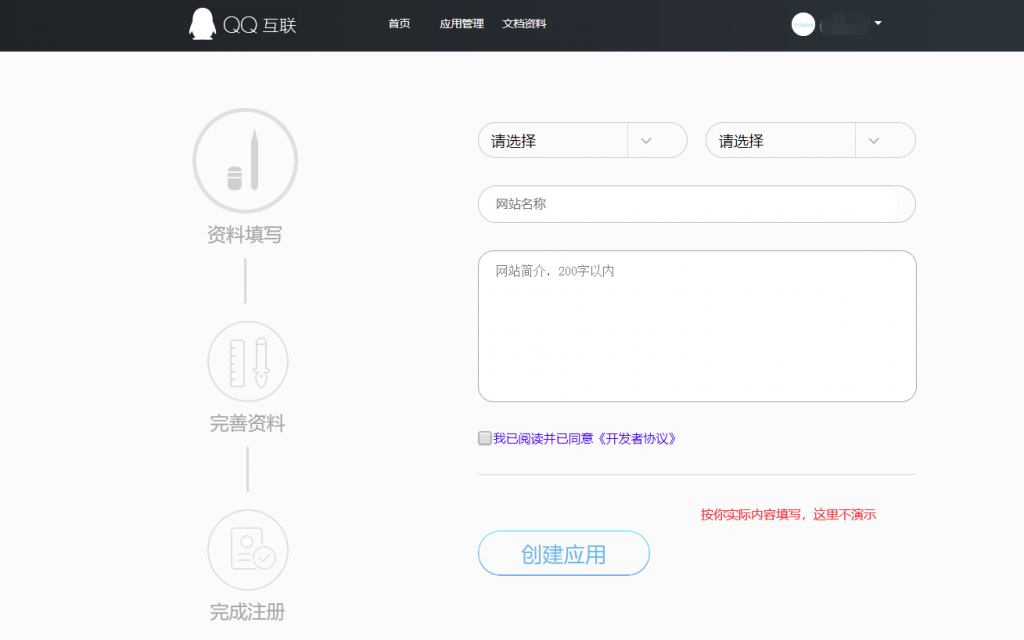The image size is (1024, 640).
Task: Click the 创建应用 button
Action: point(563,553)
